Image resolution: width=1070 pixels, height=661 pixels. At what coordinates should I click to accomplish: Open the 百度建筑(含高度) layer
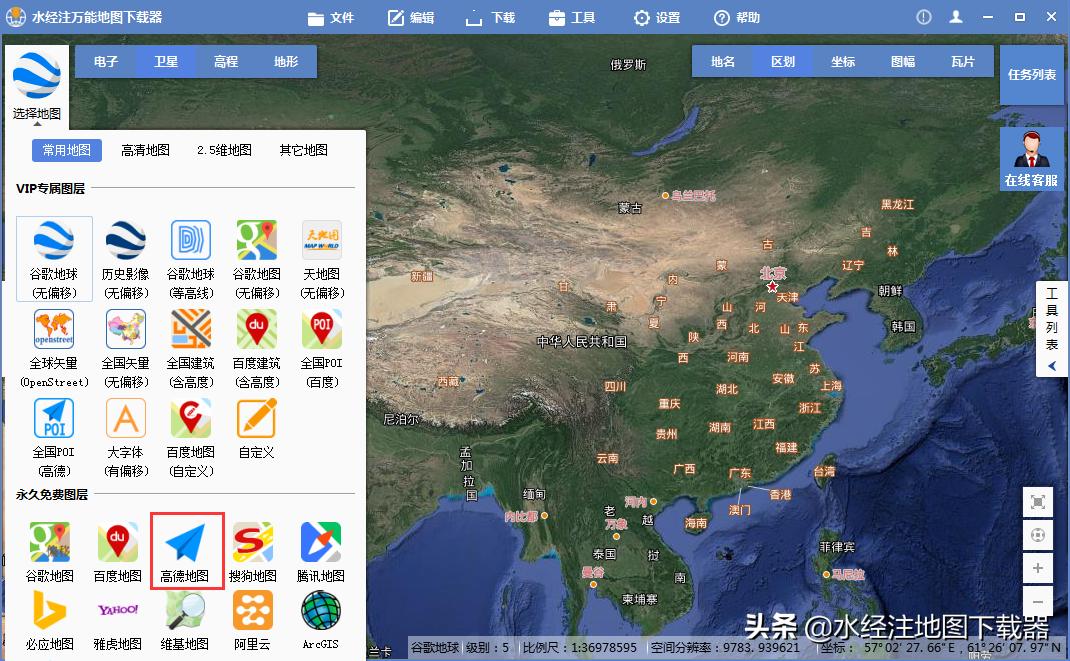coord(256,332)
